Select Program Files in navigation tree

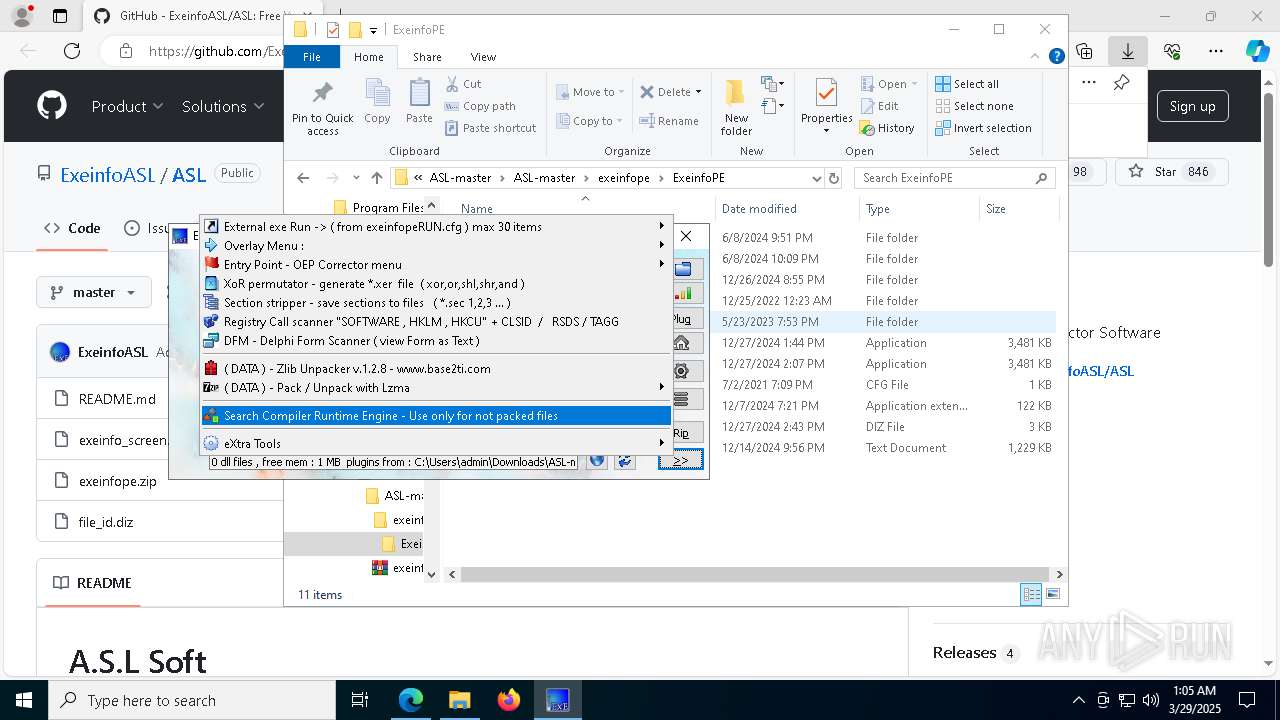(x=380, y=208)
